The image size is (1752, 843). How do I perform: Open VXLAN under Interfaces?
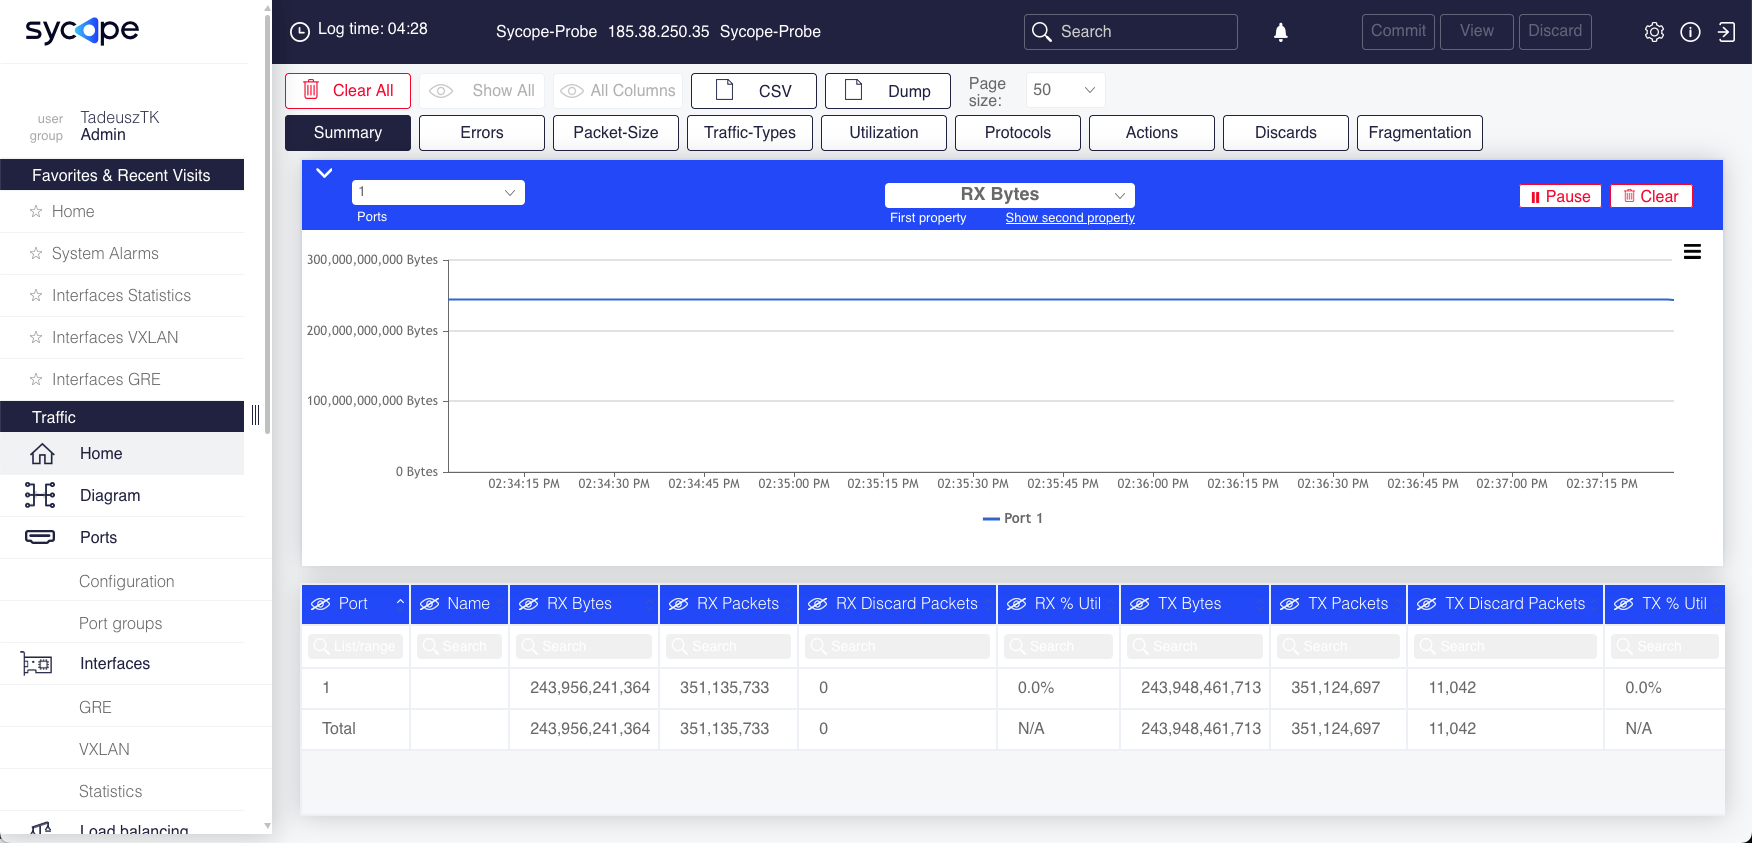click(x=104, y=749)
